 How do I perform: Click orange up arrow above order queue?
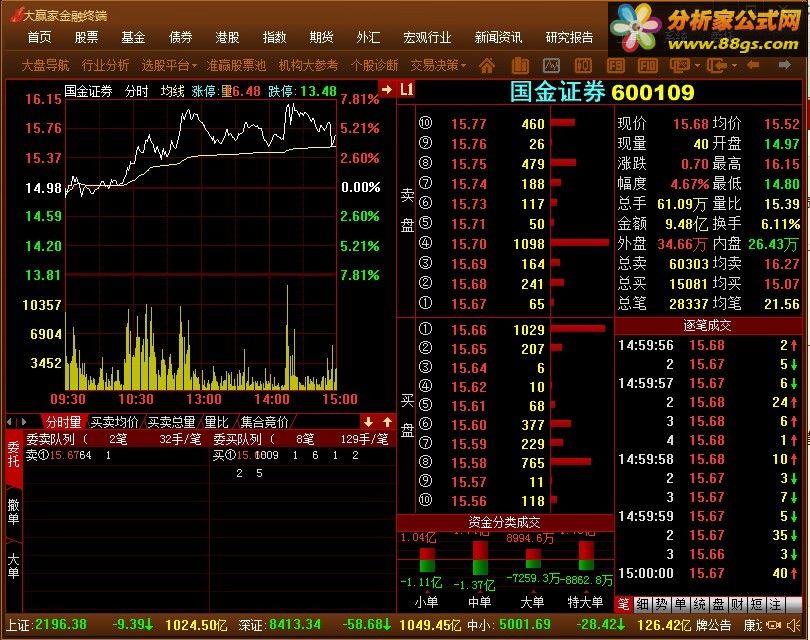[387, 422]
